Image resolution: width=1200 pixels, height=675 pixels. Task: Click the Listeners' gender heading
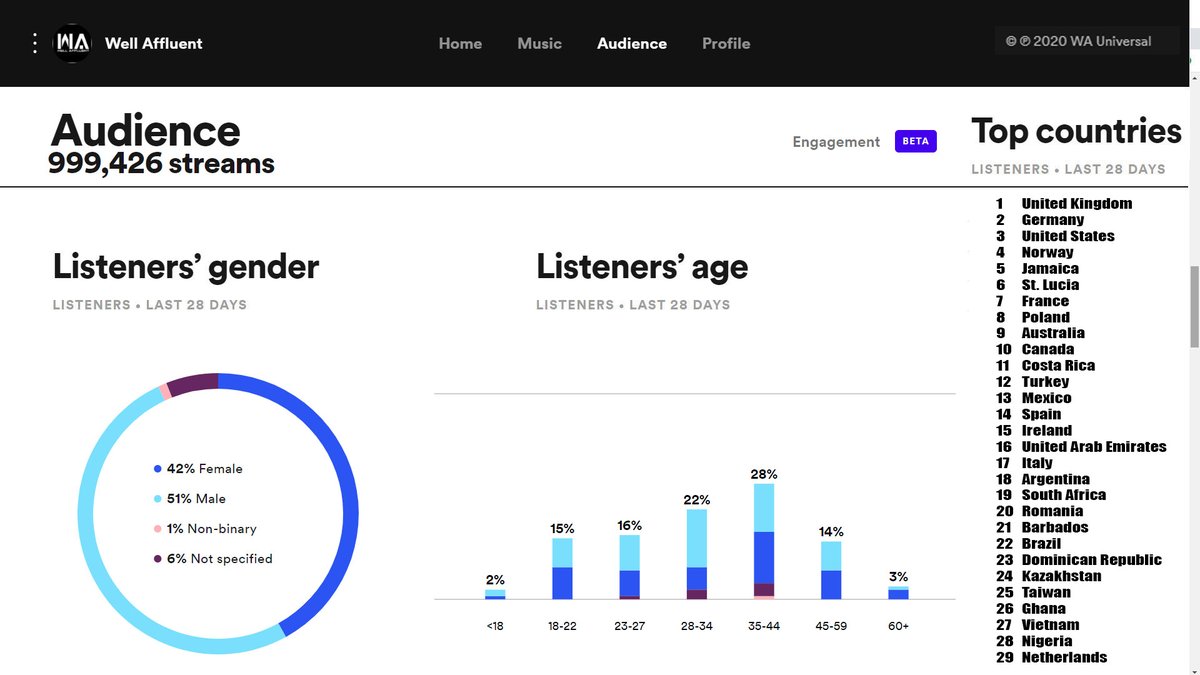[x=186, y=267]
